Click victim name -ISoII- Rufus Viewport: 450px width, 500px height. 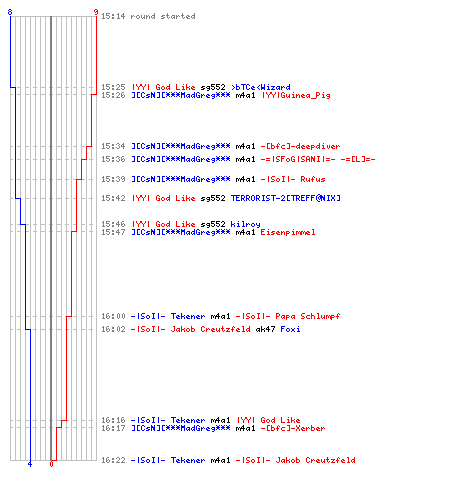point(293,179)
